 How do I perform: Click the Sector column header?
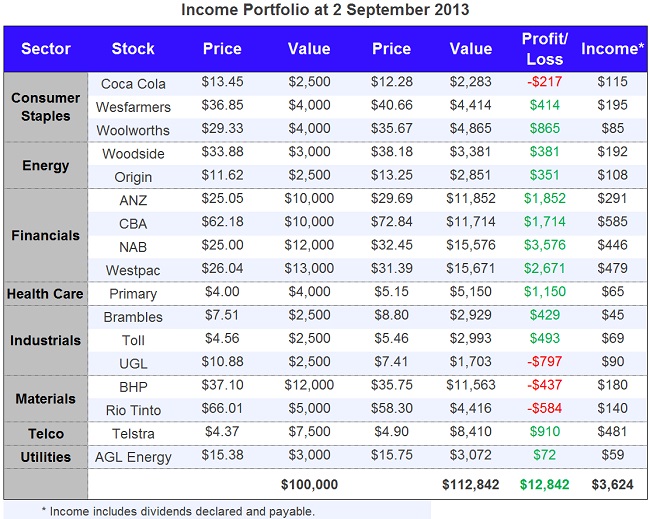(46, 48)
